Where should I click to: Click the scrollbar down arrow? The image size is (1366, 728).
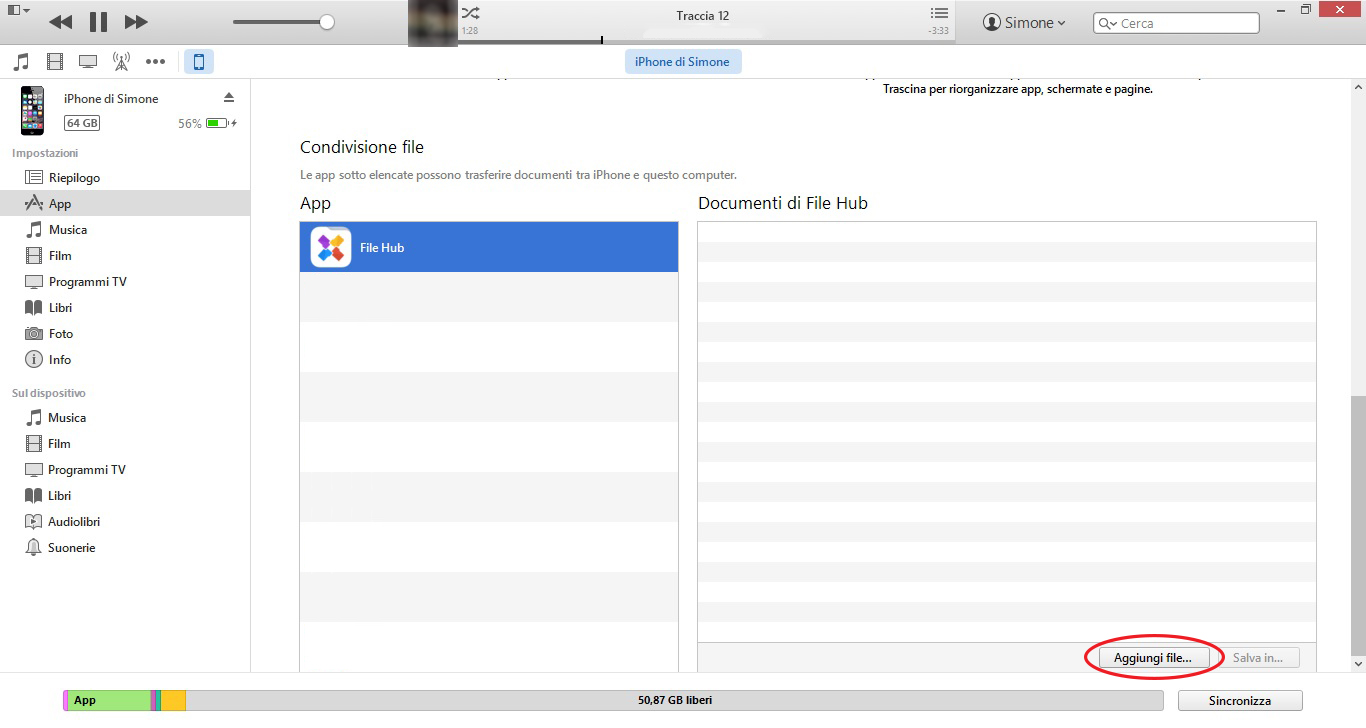1357,663
